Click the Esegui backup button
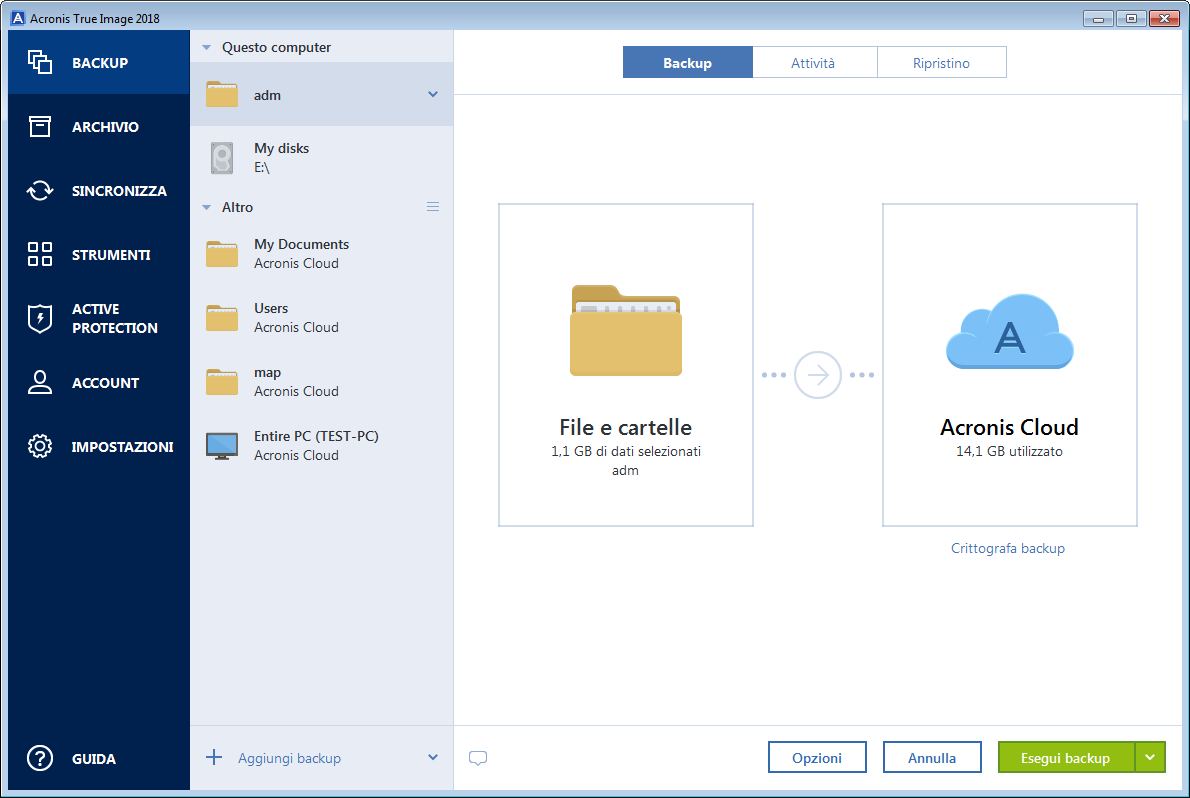The width and height of the screenshot is (1190, 798). 1066,757
